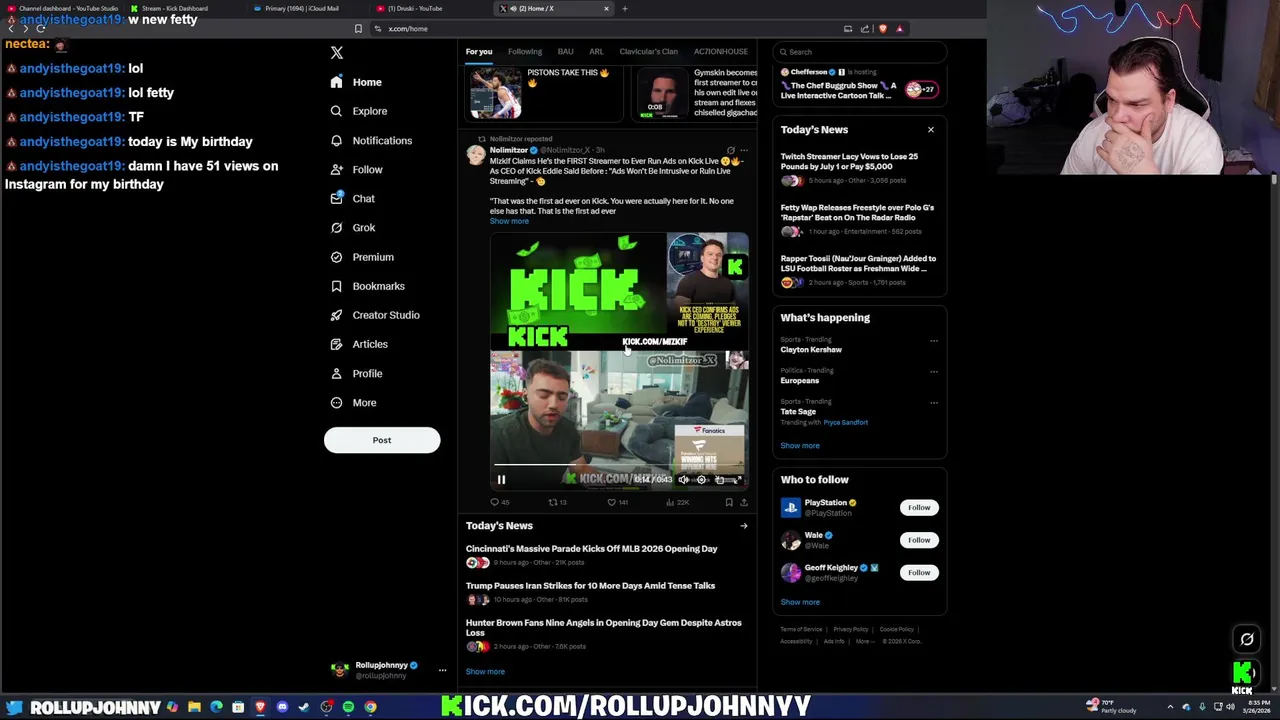Switch to the Following tab
The width and height of the screenshot is (1280, 720).
click(x=525, y=52)
